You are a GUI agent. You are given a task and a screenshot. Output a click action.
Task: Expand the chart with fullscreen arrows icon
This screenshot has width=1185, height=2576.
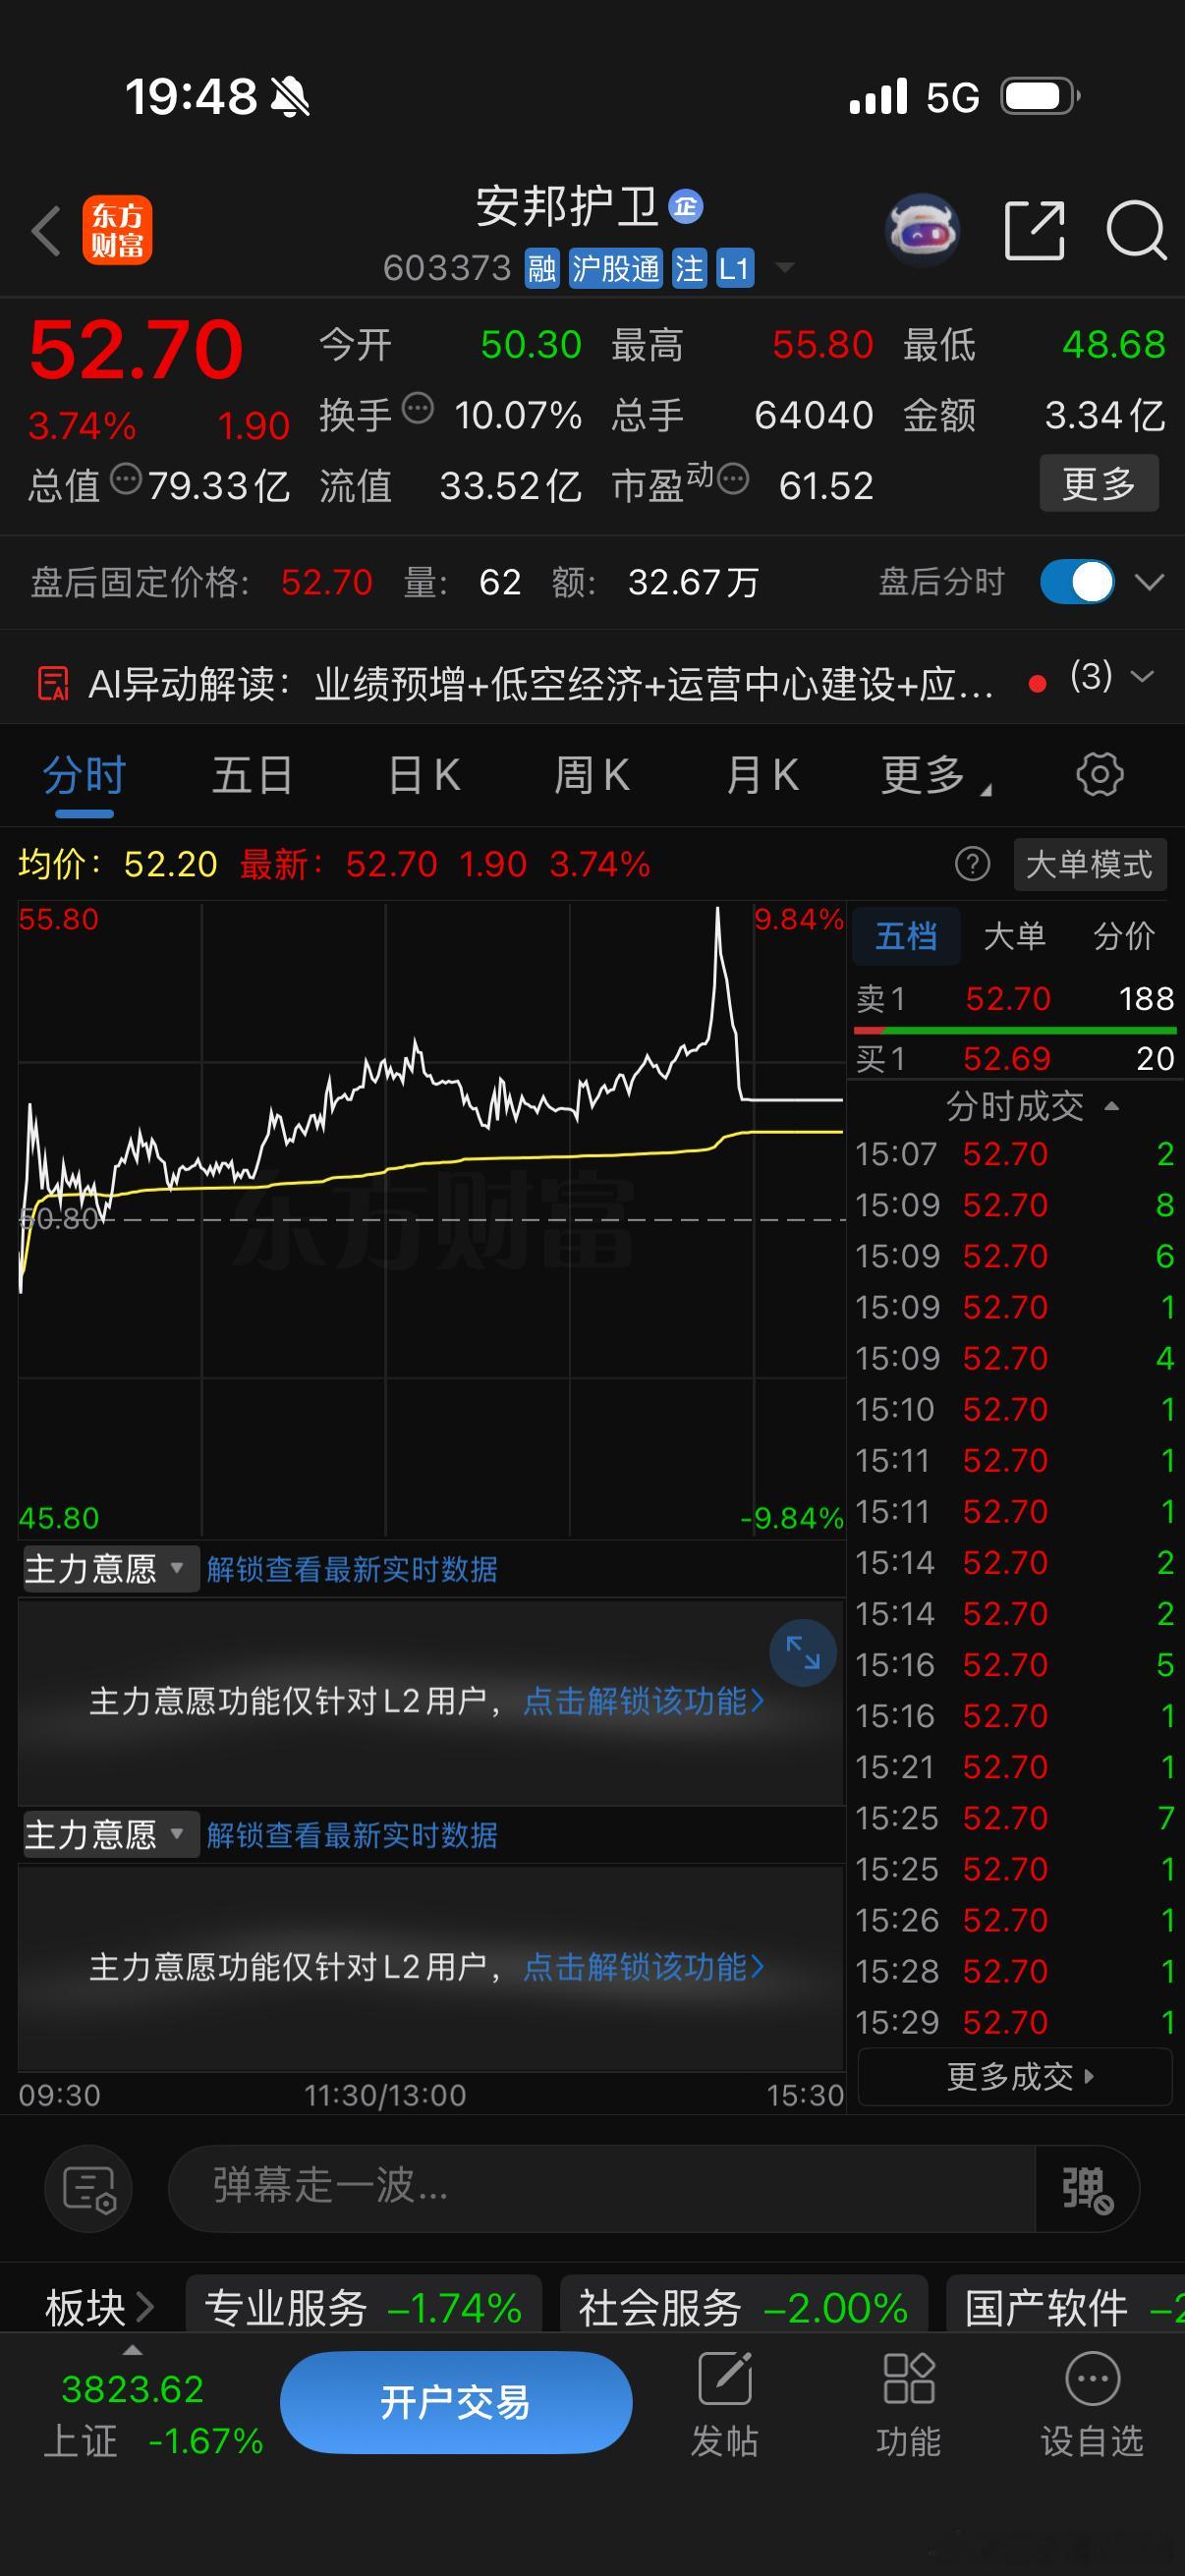pyautogui.click(x=803, y=1652)
